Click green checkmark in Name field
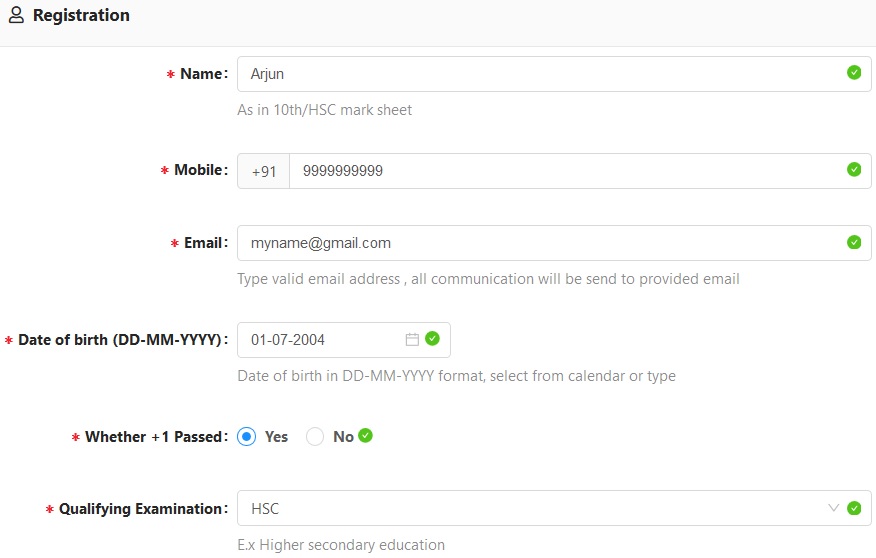876x558 pixels. [x=854, y=72]
